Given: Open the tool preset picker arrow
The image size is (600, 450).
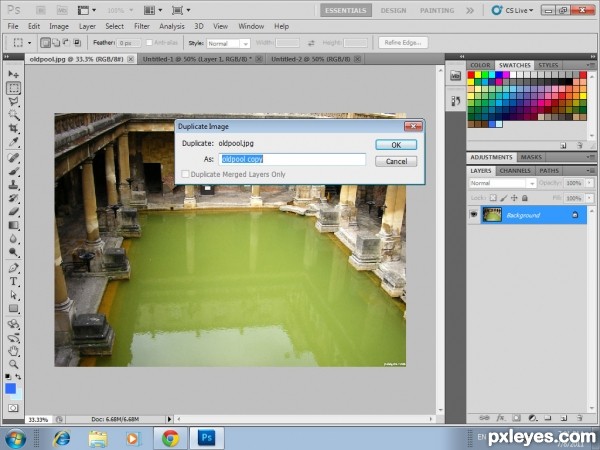Looking at the screenshot, I should click(29, 42).
